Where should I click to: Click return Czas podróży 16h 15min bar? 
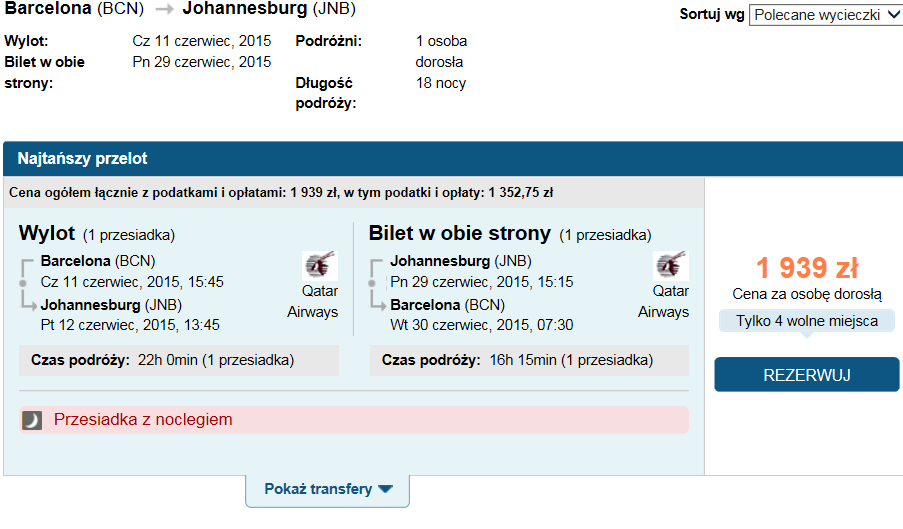coord(529,360)
